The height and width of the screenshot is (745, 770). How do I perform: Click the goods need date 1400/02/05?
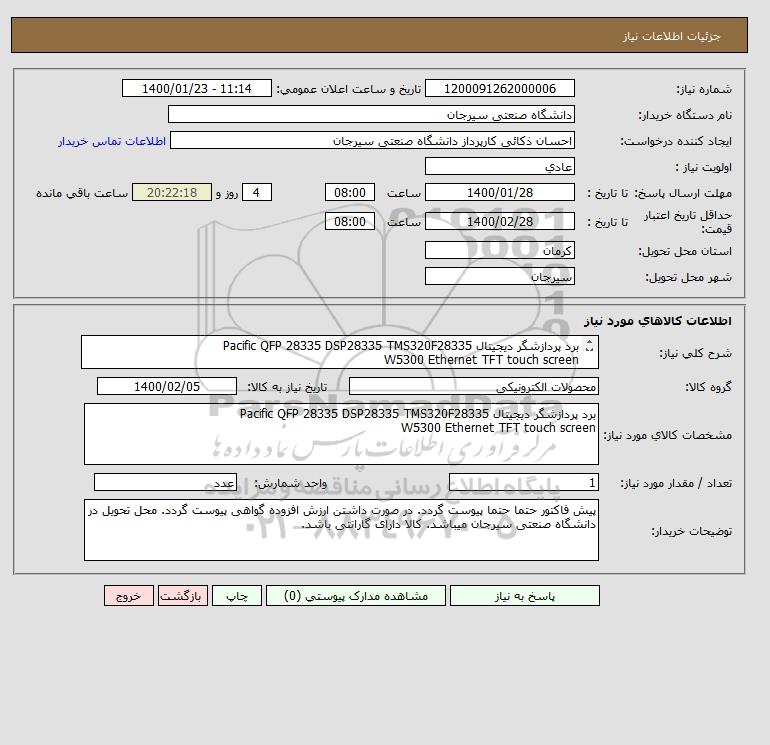167,387
